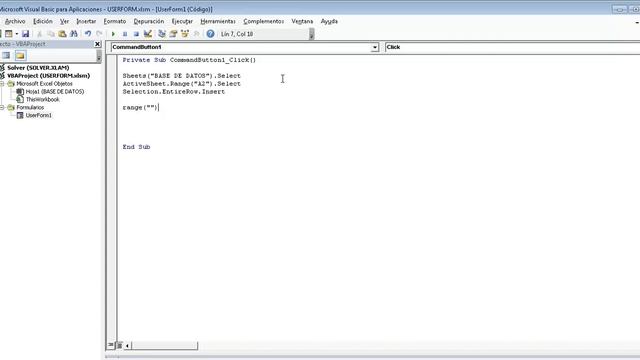Viewport: 640px width, 360px height.
Task: Click the Toolbox toolbar icon
Action: pyautogui.click(x=196, y=34)
